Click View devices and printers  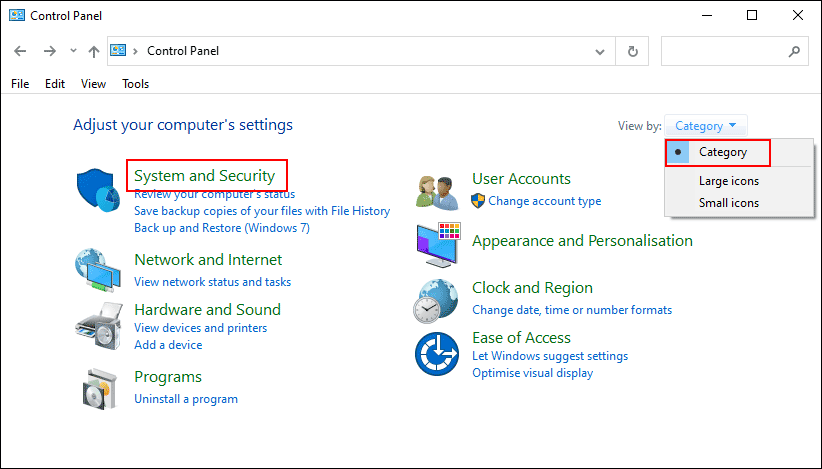pyautogui.click(x=200, y=328)
